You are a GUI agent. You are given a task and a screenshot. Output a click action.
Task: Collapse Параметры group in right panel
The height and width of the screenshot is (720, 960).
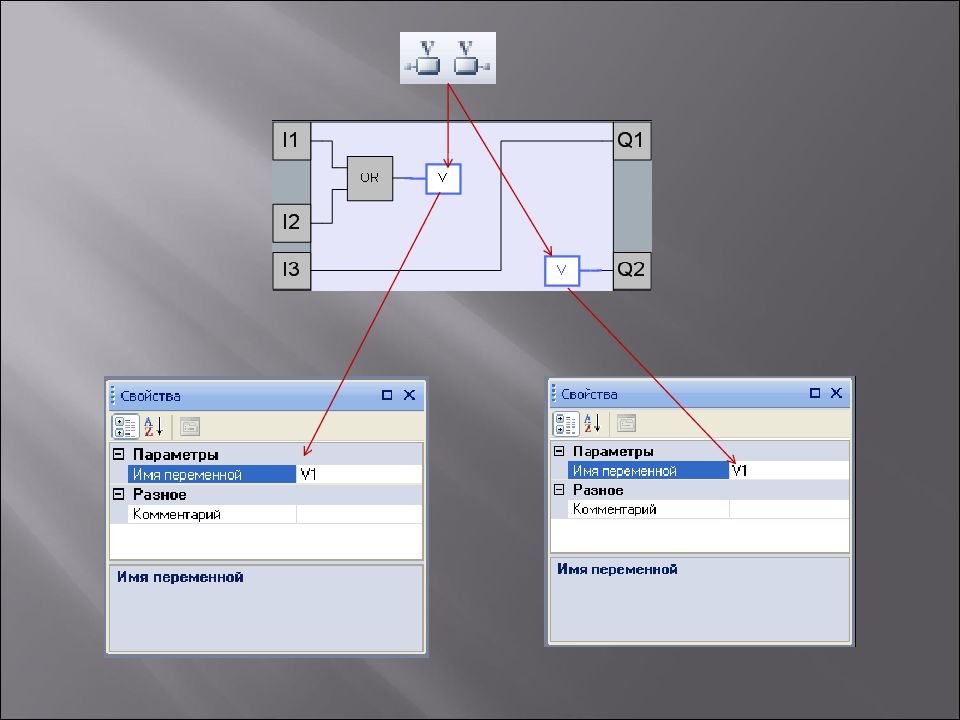(x=559, y=451)
